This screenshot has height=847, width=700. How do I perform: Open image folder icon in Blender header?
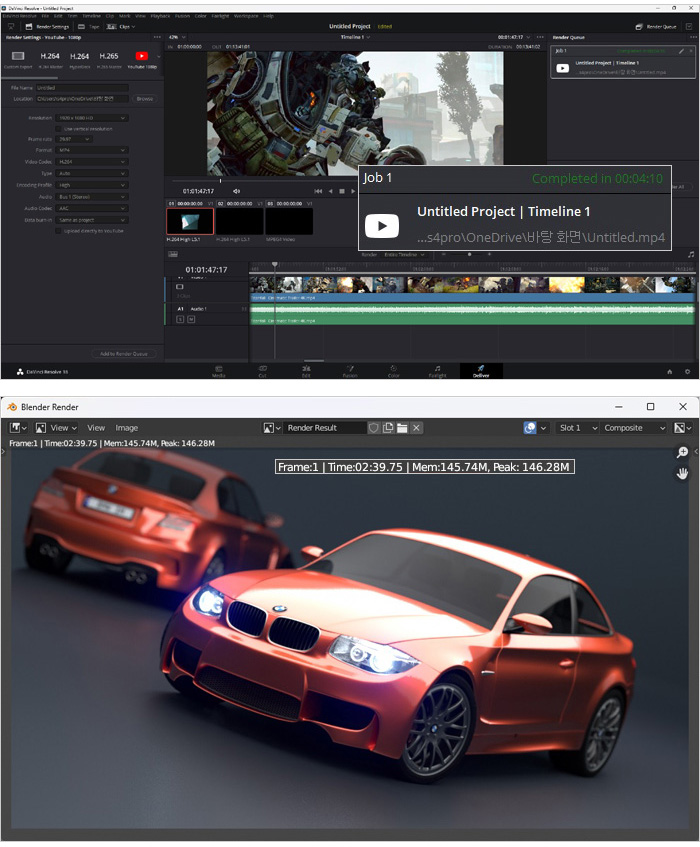(402, 428)
